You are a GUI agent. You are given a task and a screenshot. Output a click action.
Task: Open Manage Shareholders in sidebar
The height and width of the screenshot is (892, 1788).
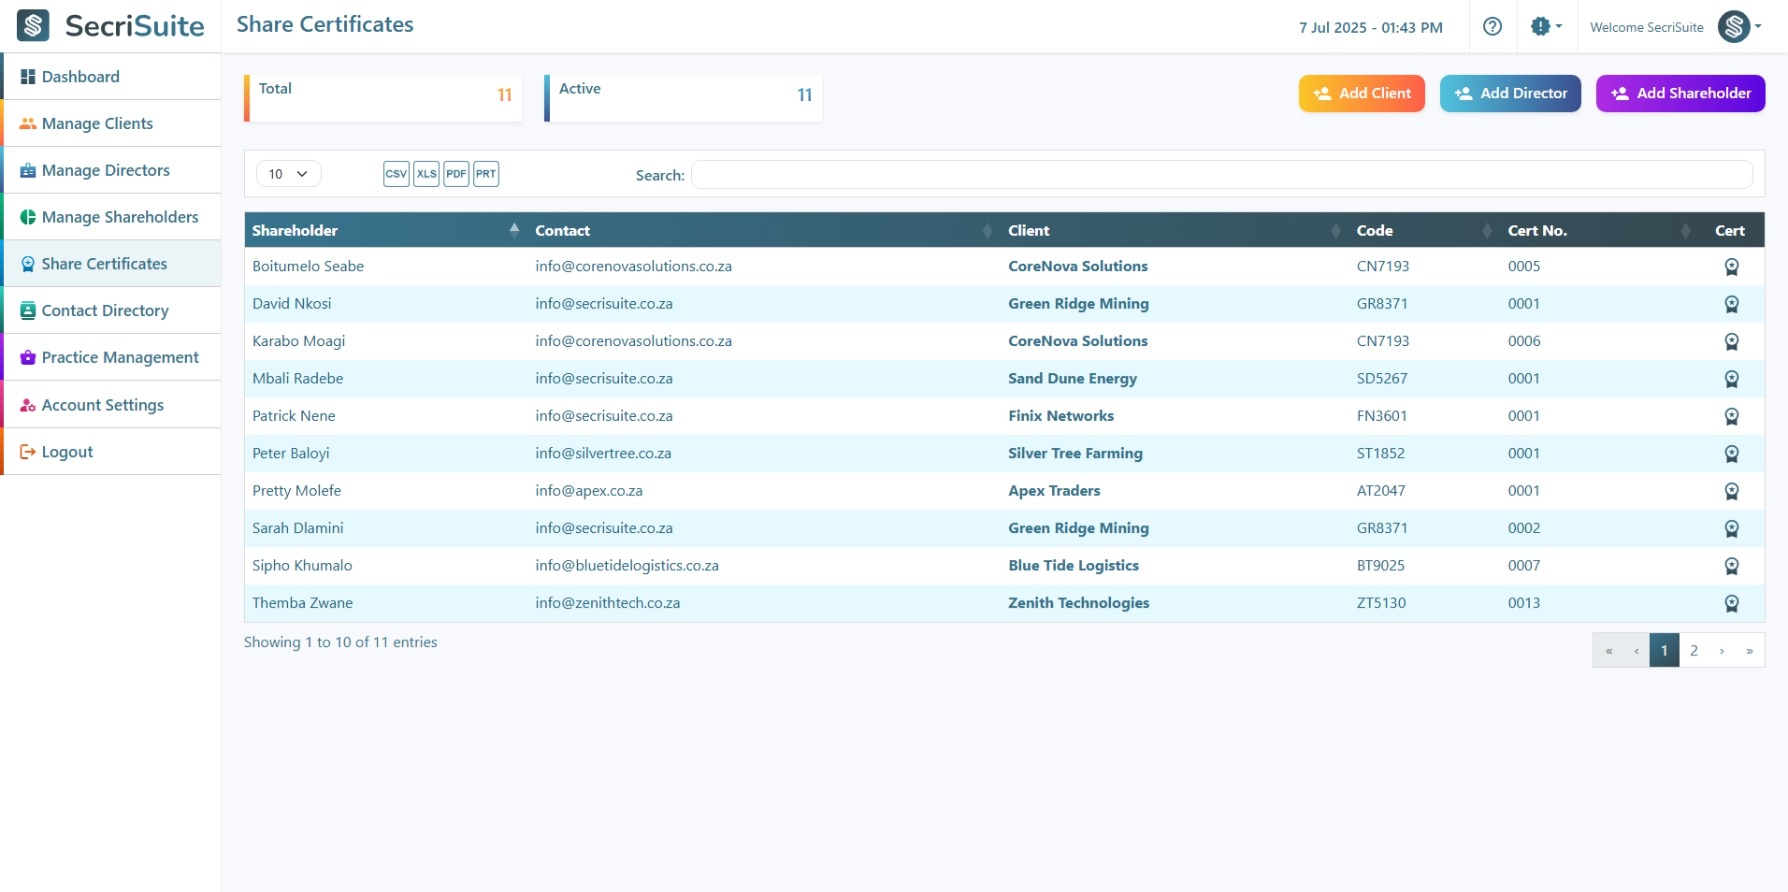(111, 217)
